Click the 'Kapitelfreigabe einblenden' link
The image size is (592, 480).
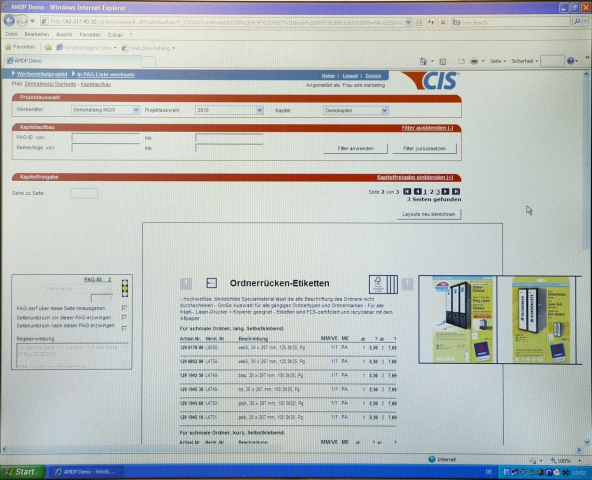415,177
